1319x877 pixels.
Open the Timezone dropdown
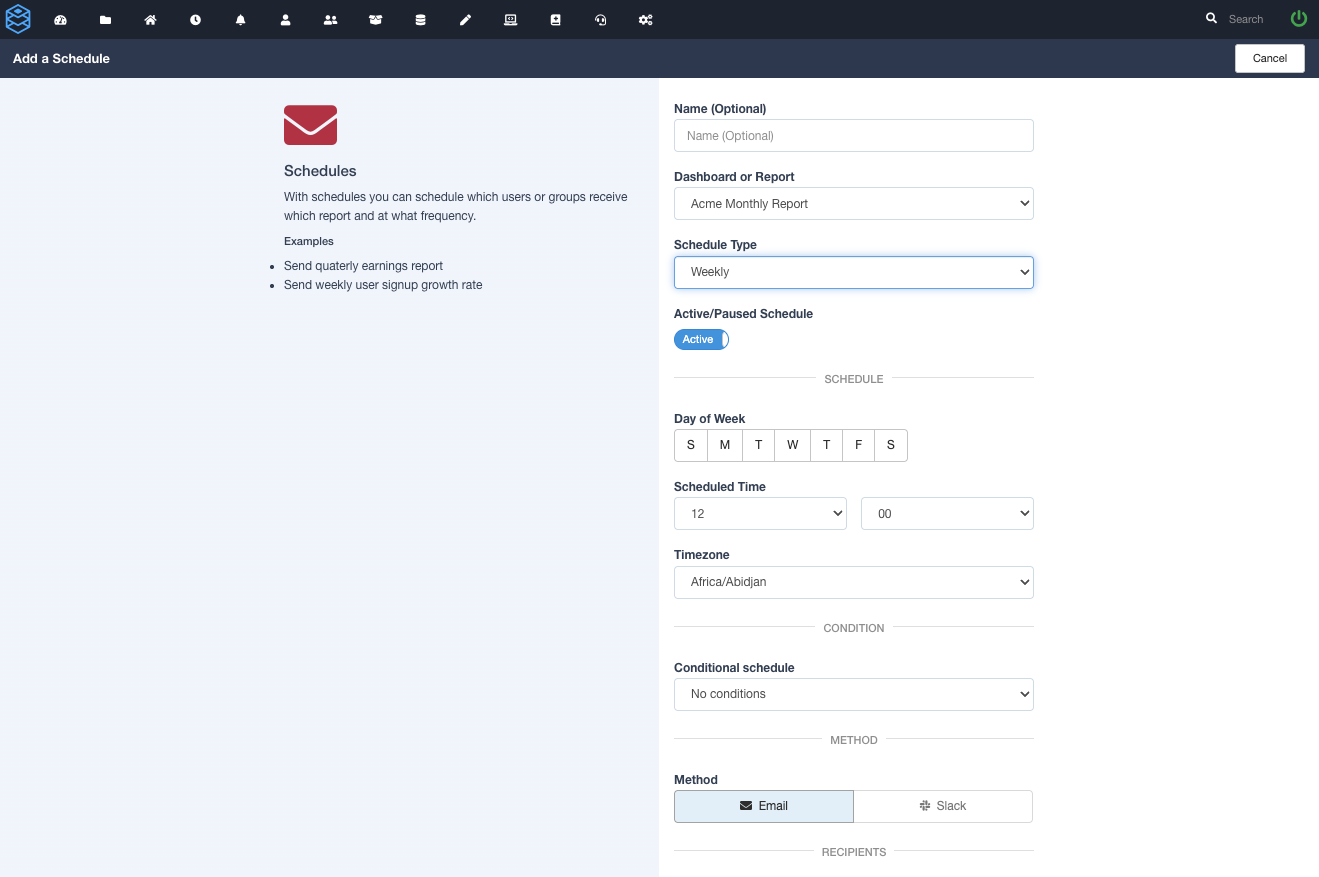click(x=853, y=582)
